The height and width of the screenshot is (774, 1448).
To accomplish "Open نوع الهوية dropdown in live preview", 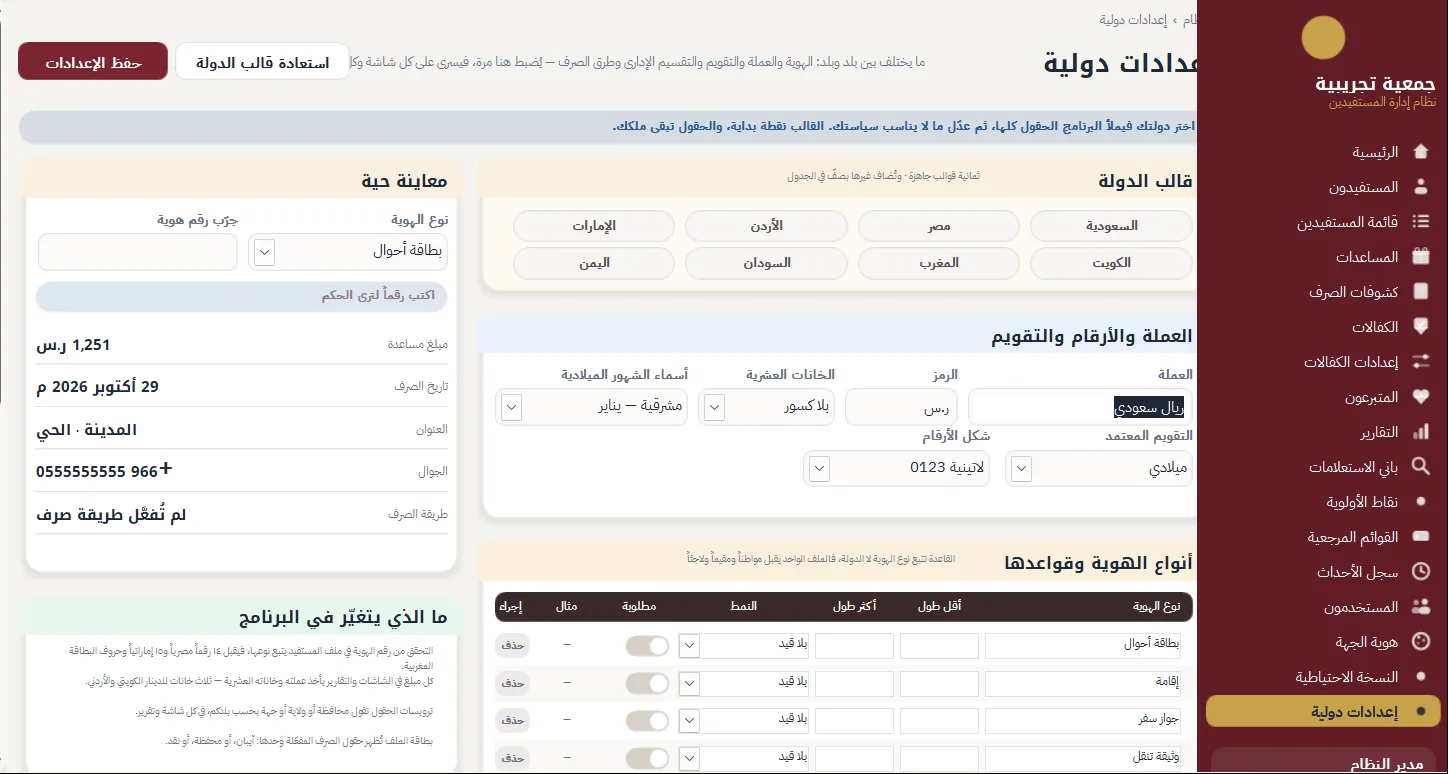I will tap(348, 252).
